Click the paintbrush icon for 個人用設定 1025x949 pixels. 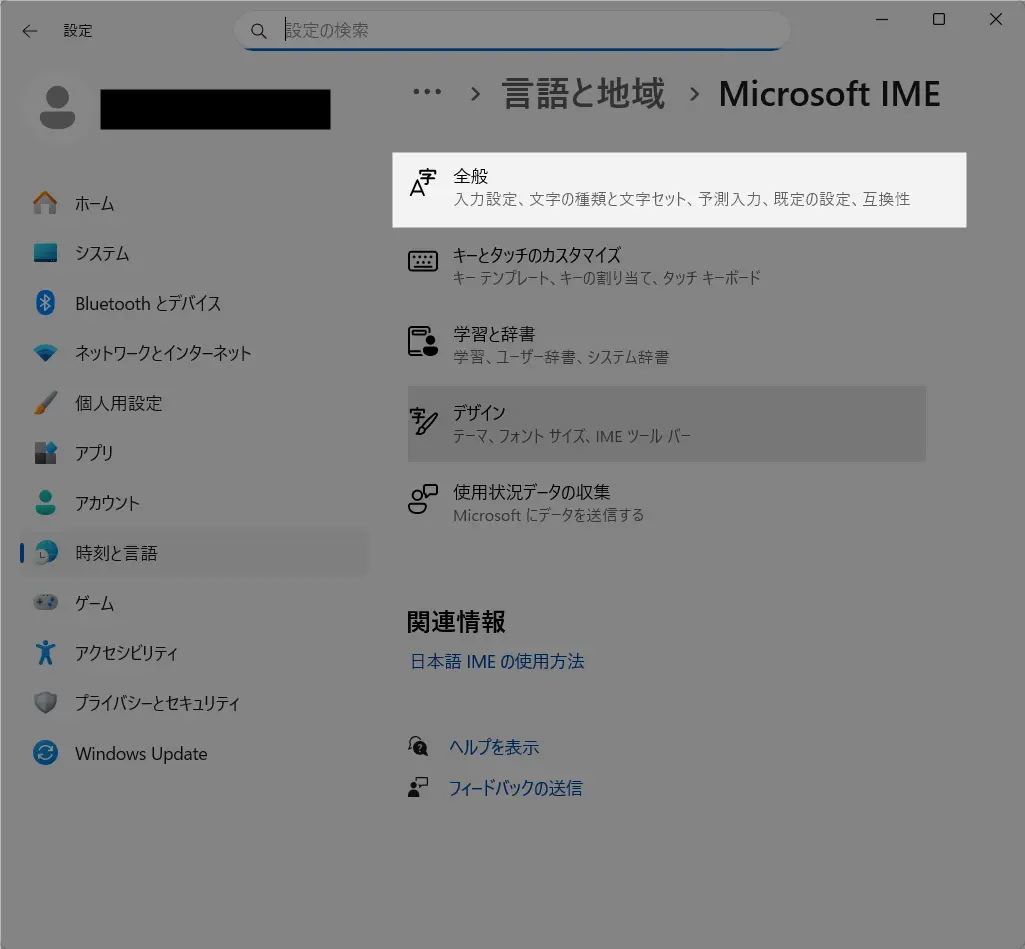coord(45,403)
